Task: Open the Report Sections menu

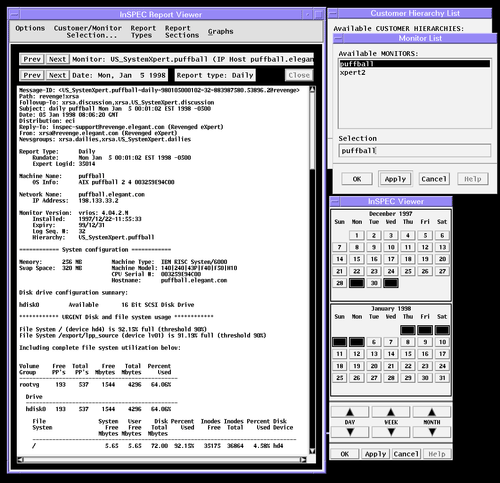Action: click(182, 32)
